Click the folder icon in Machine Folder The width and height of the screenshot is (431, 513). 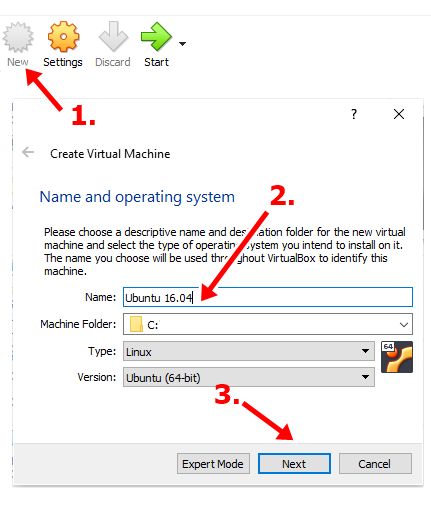point(136,324)
